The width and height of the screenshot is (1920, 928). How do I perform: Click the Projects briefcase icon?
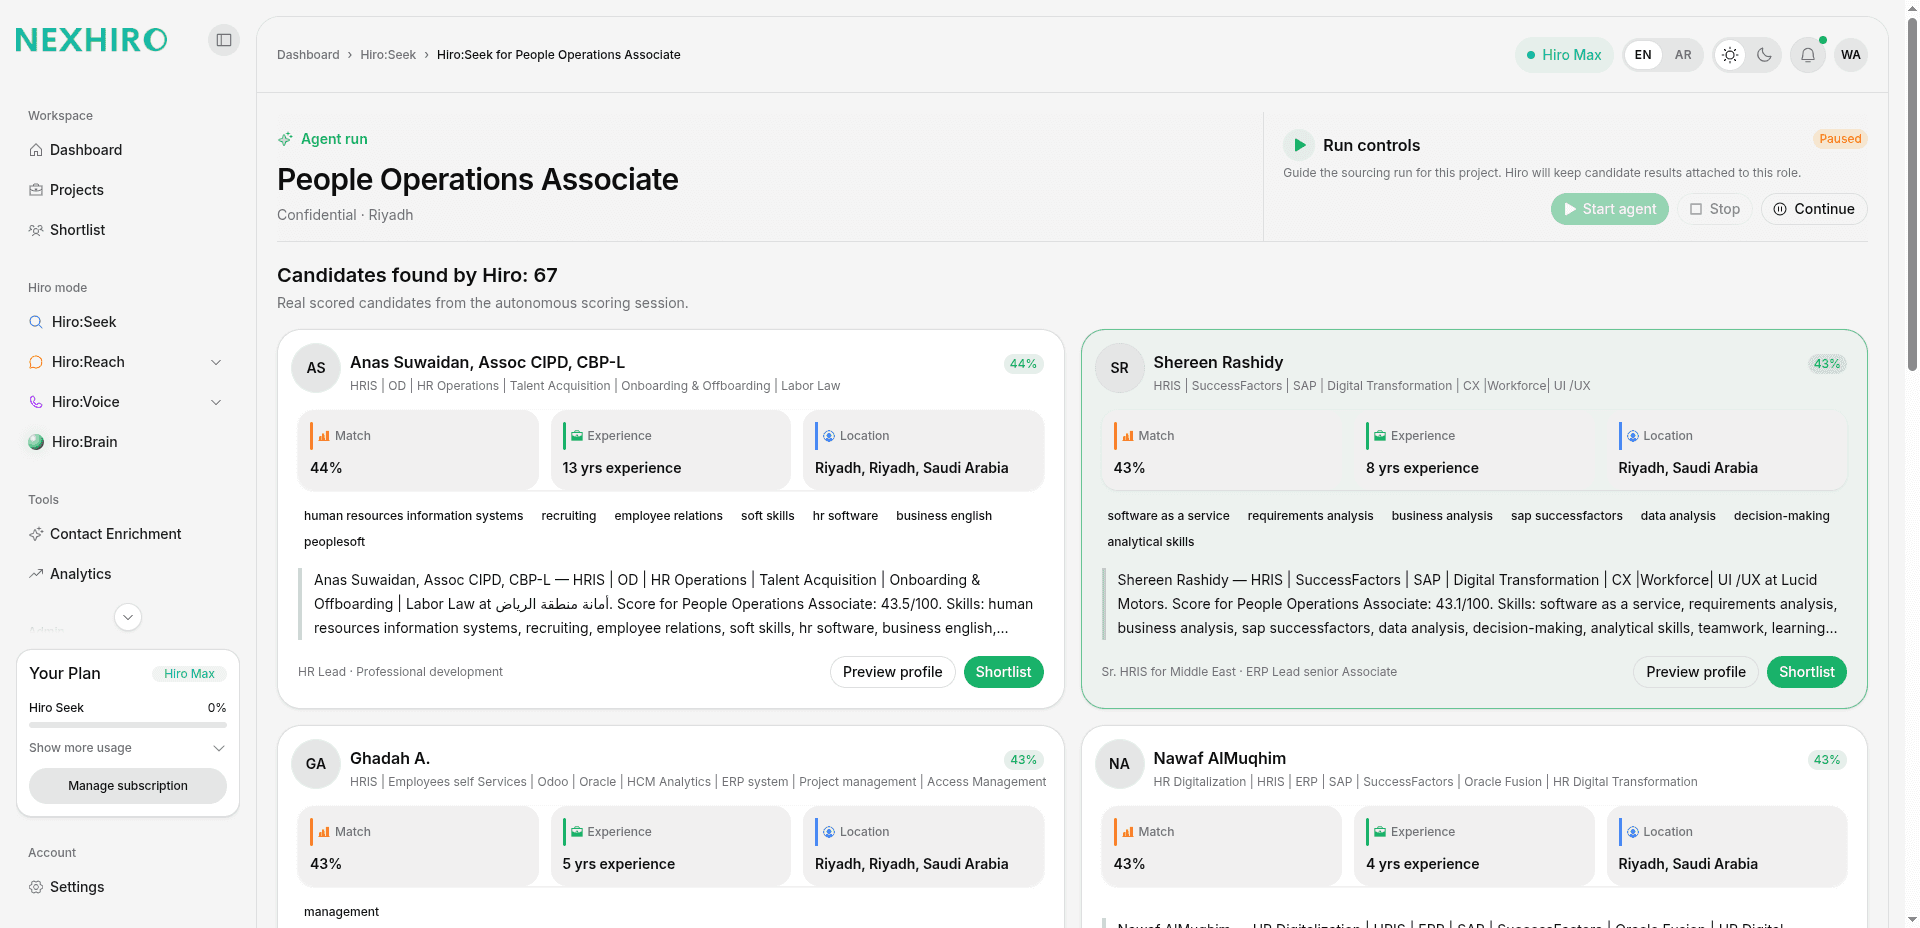[36, 190]
